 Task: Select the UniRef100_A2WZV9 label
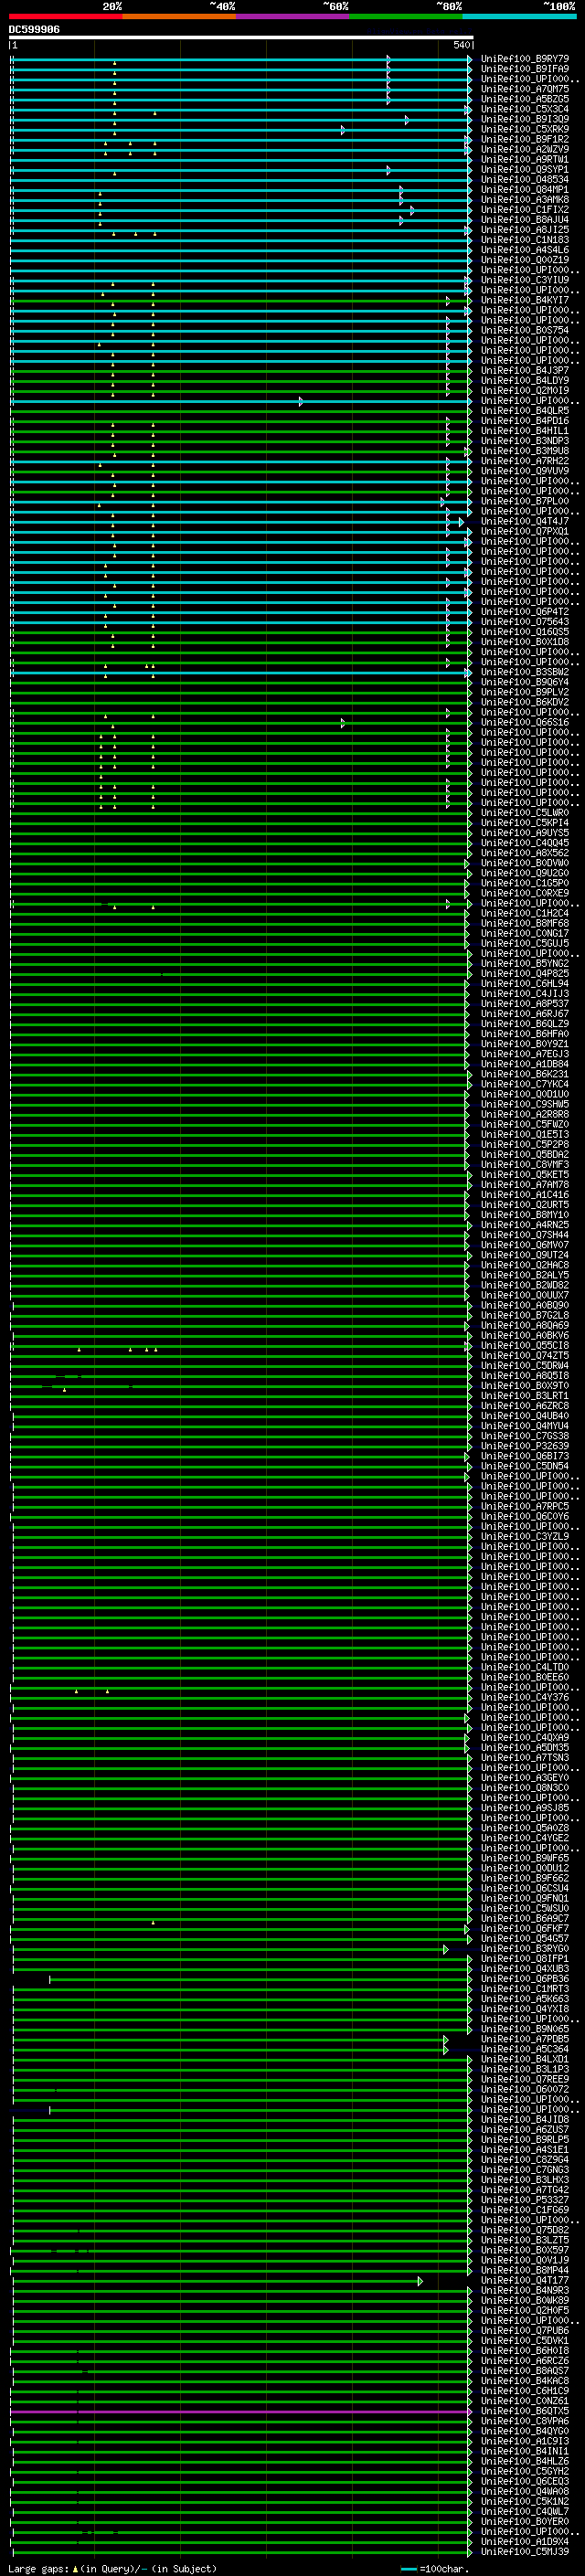(x=525, y=149)
